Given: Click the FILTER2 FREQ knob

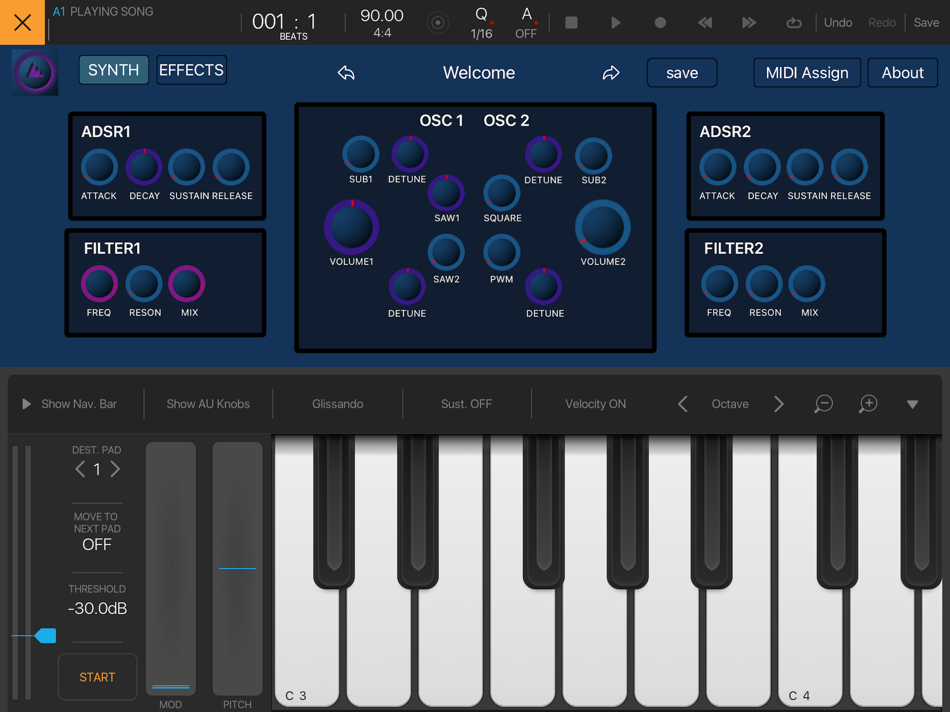Looking at the screenshot, I should click(x=719, y=284).
